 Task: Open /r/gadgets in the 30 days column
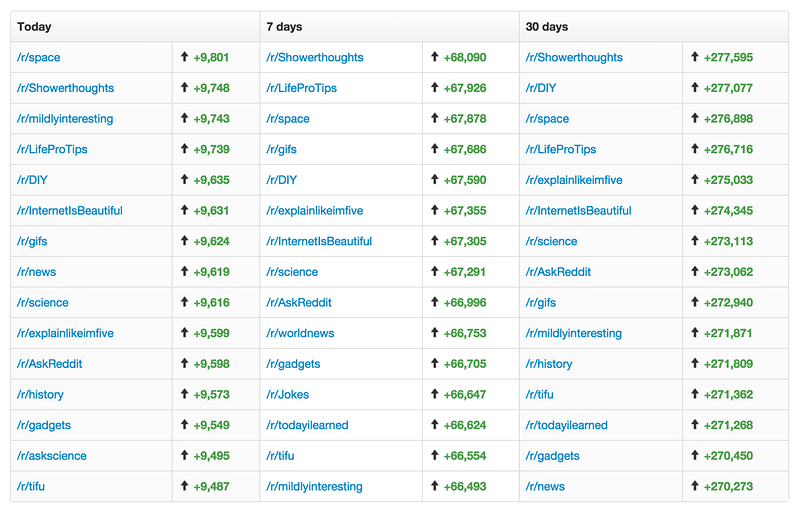coord(553,455)
